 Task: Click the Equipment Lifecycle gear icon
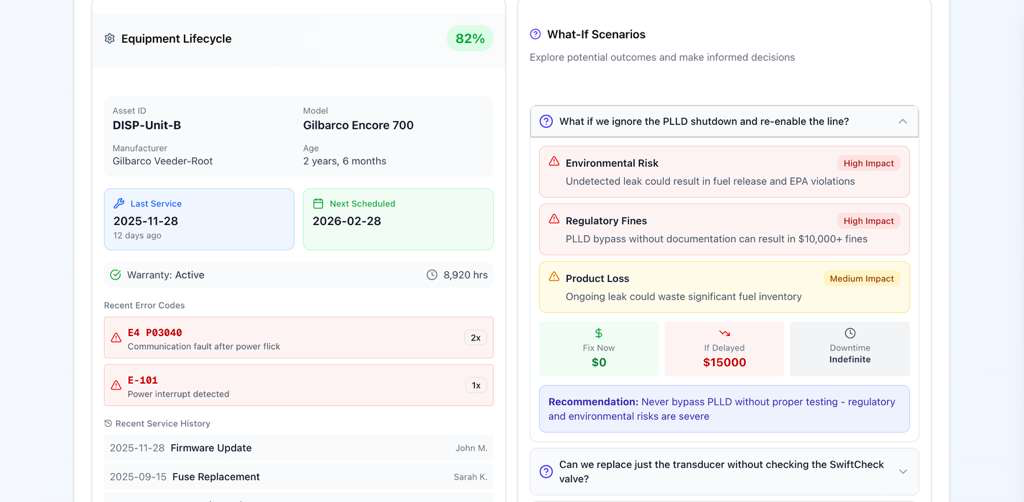tap(110, 39)
